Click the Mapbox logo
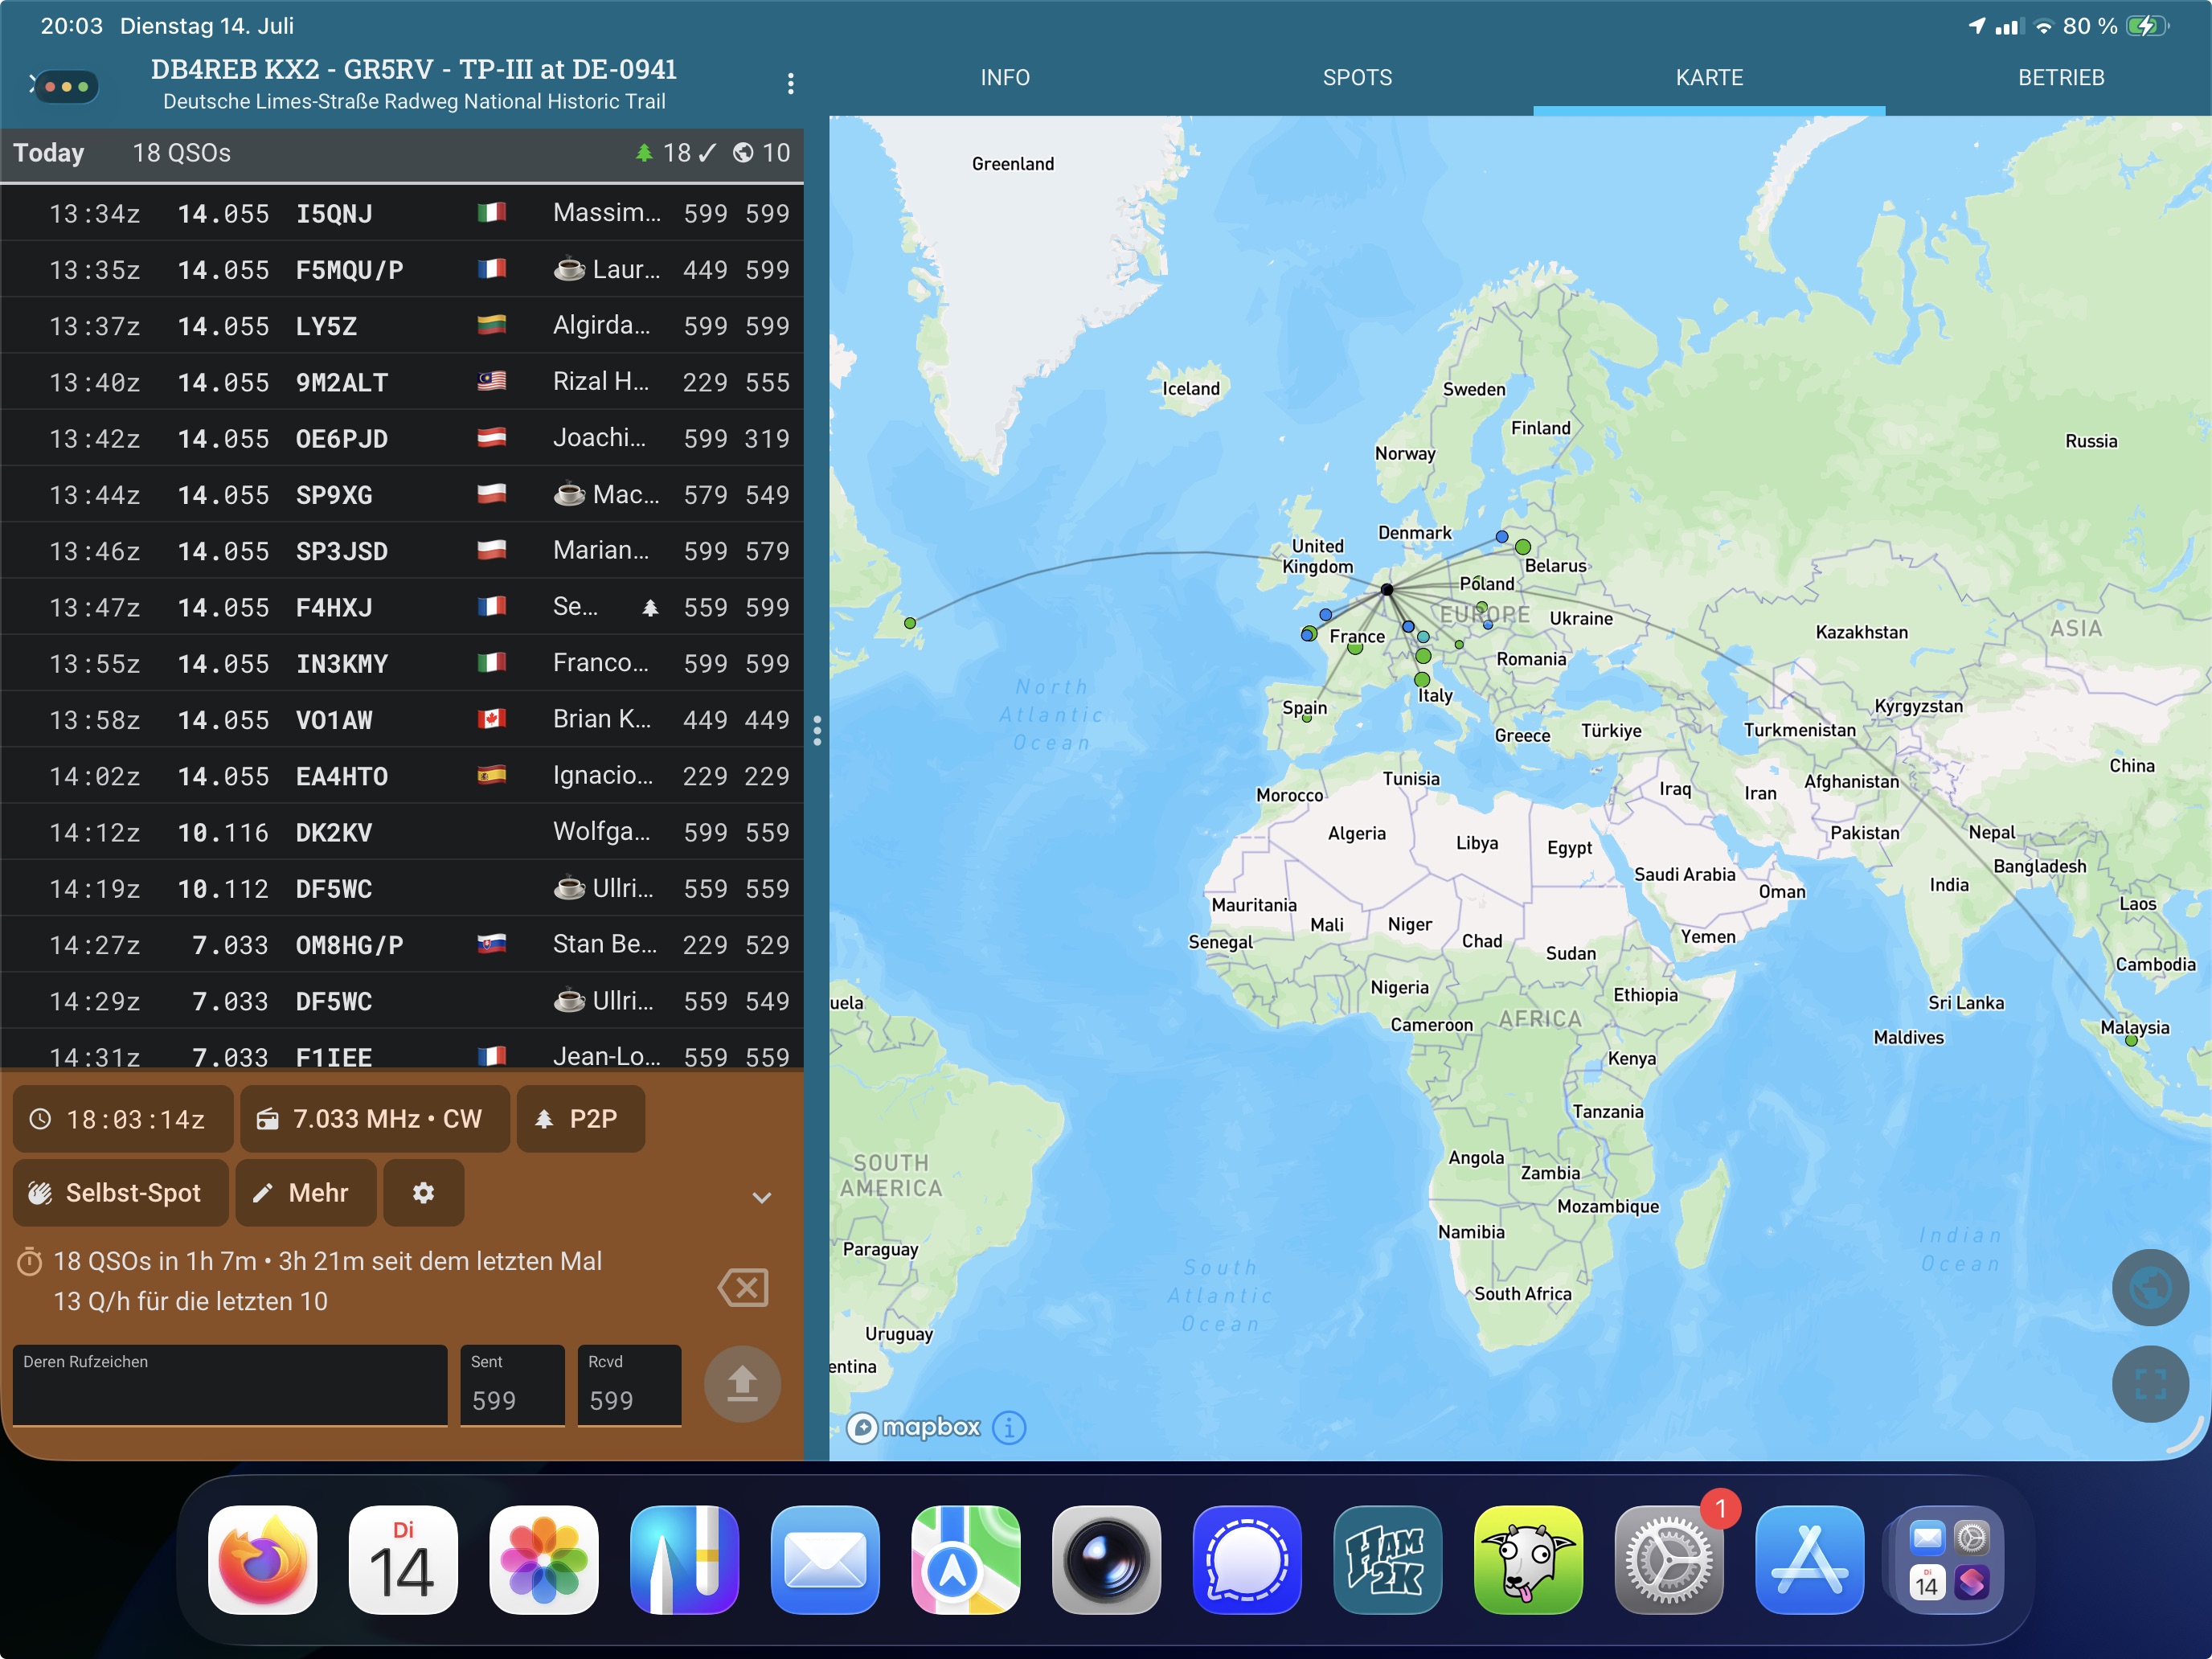The width and height of the screenshot is (2212, 1659). pyautogui.click(x=915, y=1427)
